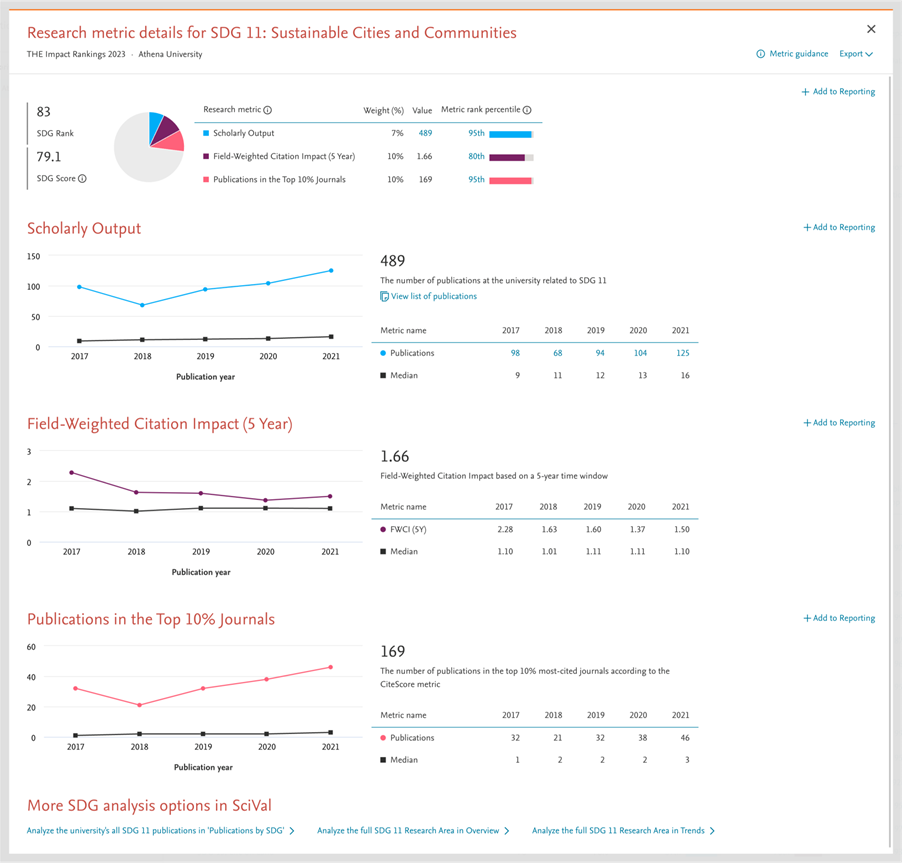Click info icon next to Research metric
This screenshot has height=863, width=902.
tap(267, 109)
